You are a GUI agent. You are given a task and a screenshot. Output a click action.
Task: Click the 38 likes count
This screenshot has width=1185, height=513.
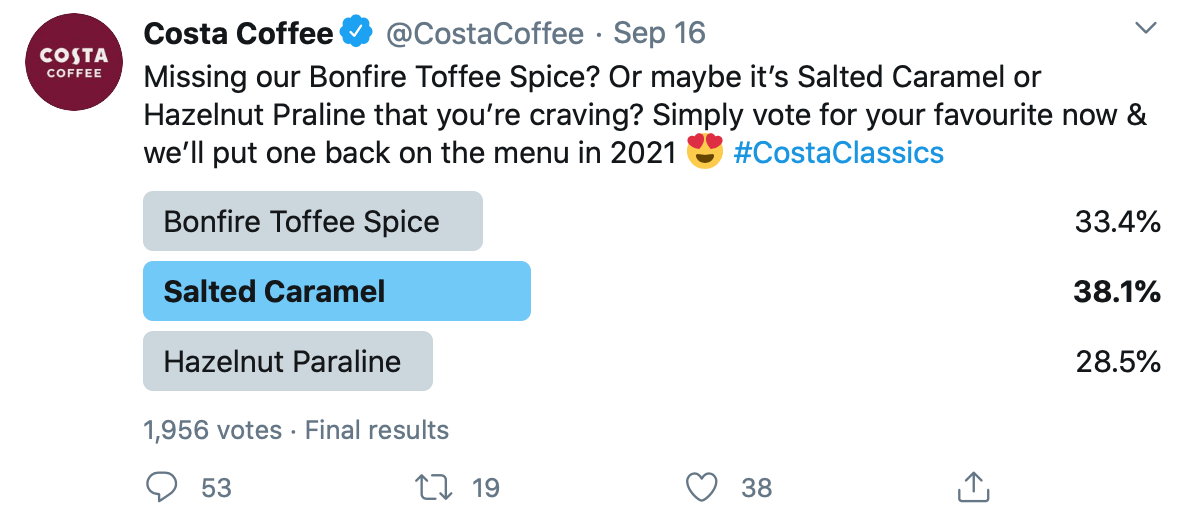(x=757, y=488)
